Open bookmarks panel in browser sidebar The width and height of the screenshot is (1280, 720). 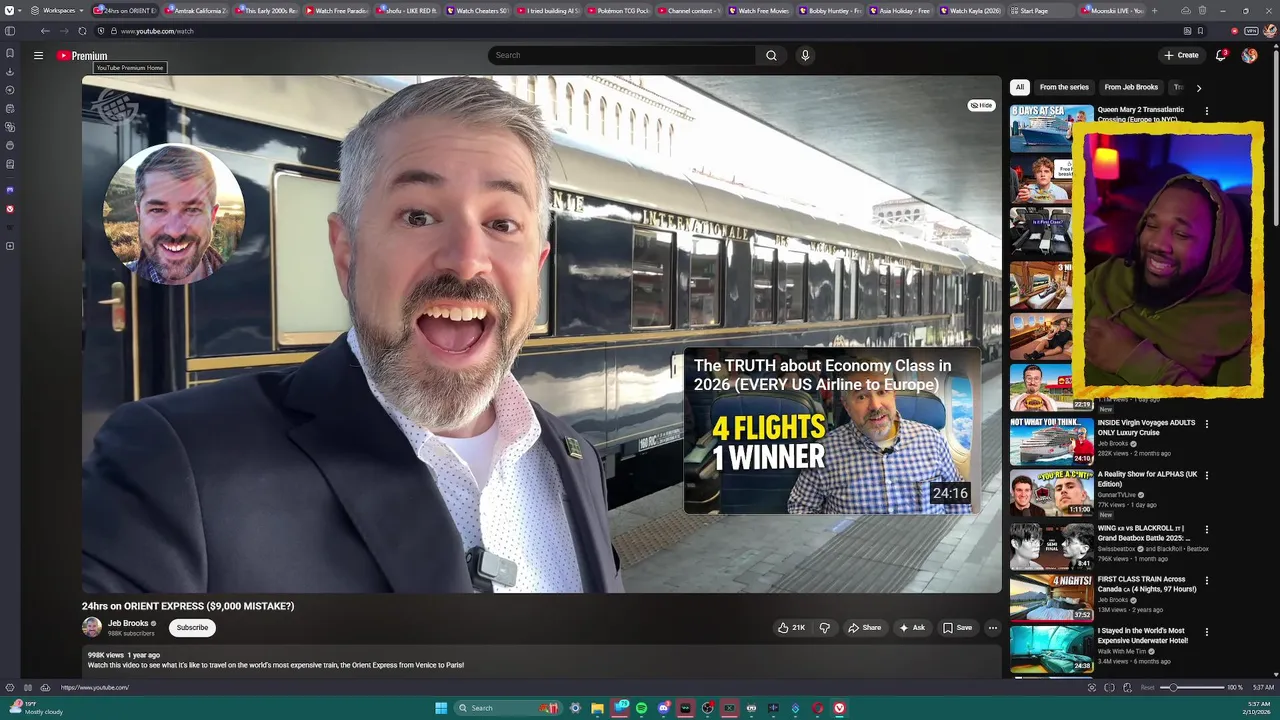point(10,53)
